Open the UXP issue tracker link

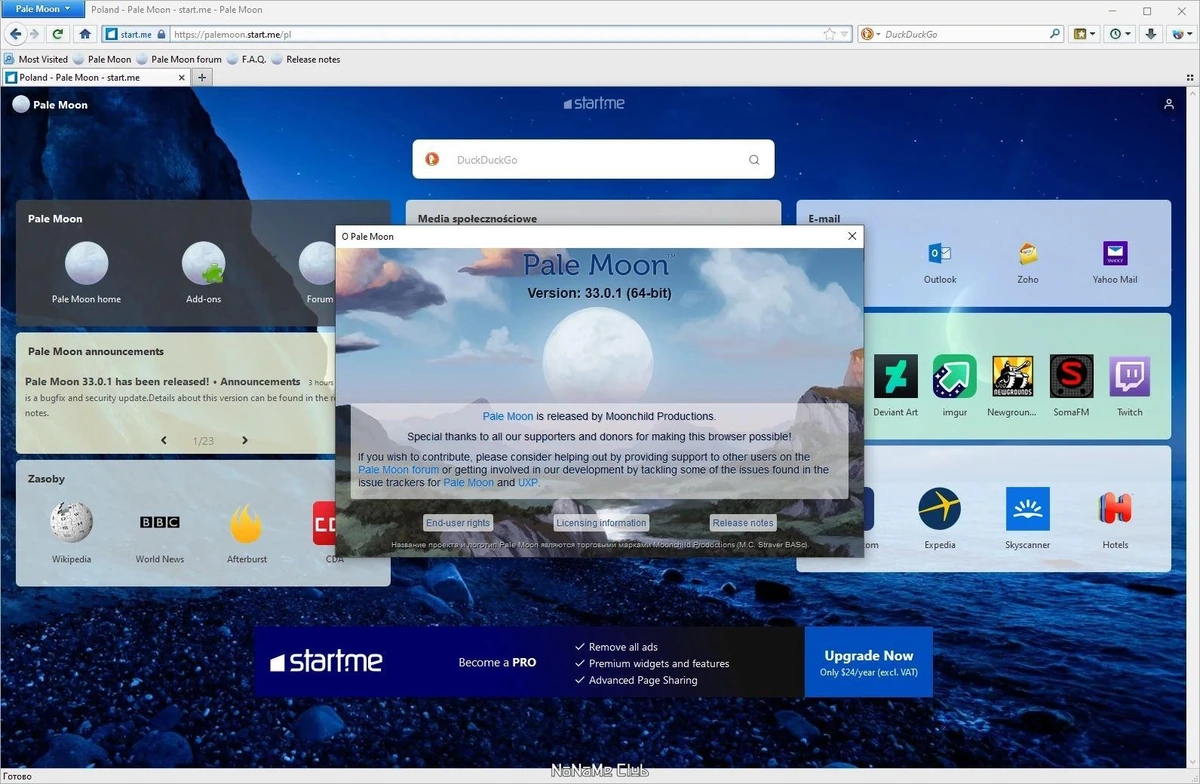[528, 482]
